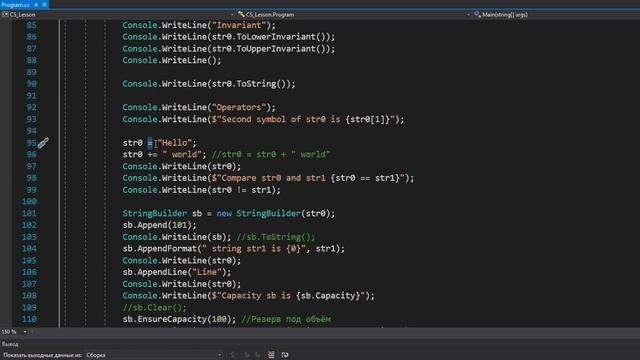Click line number 110 in the gutter
The width and height of the screenshot is (640, 360).
(x=29, y=319)
